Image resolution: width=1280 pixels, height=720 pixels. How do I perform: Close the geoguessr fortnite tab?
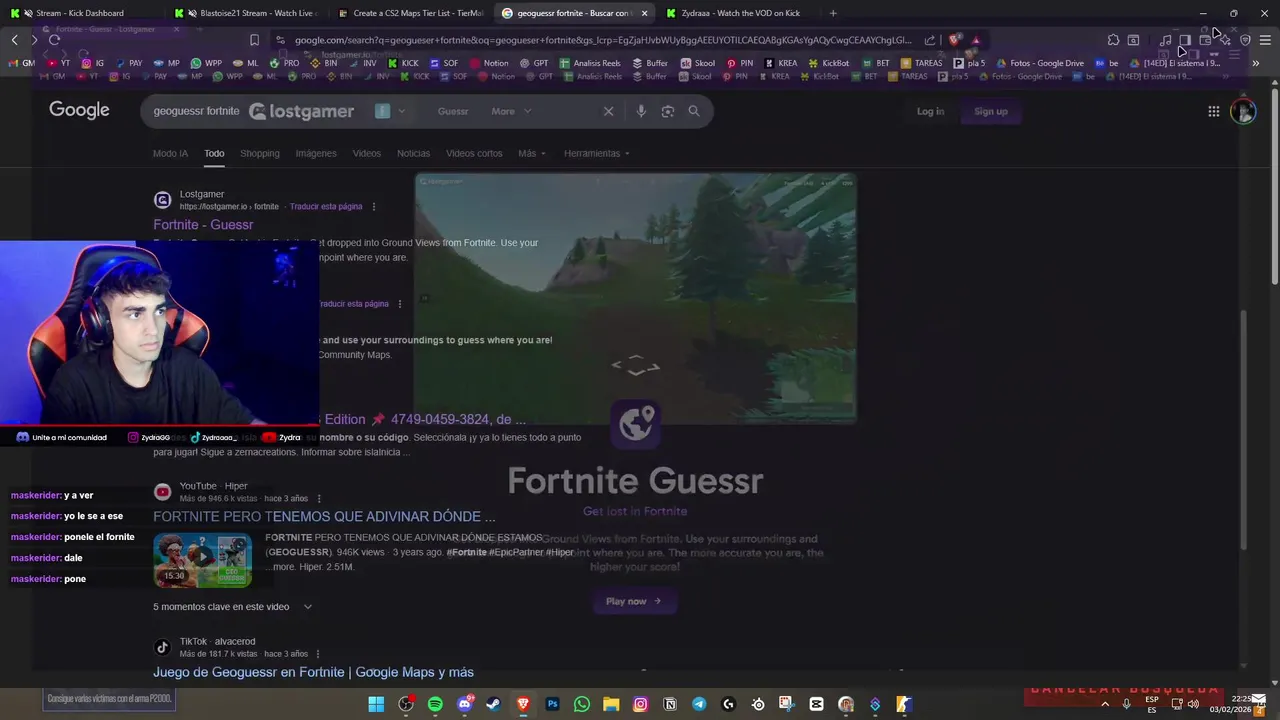click(x=644, y=13)
